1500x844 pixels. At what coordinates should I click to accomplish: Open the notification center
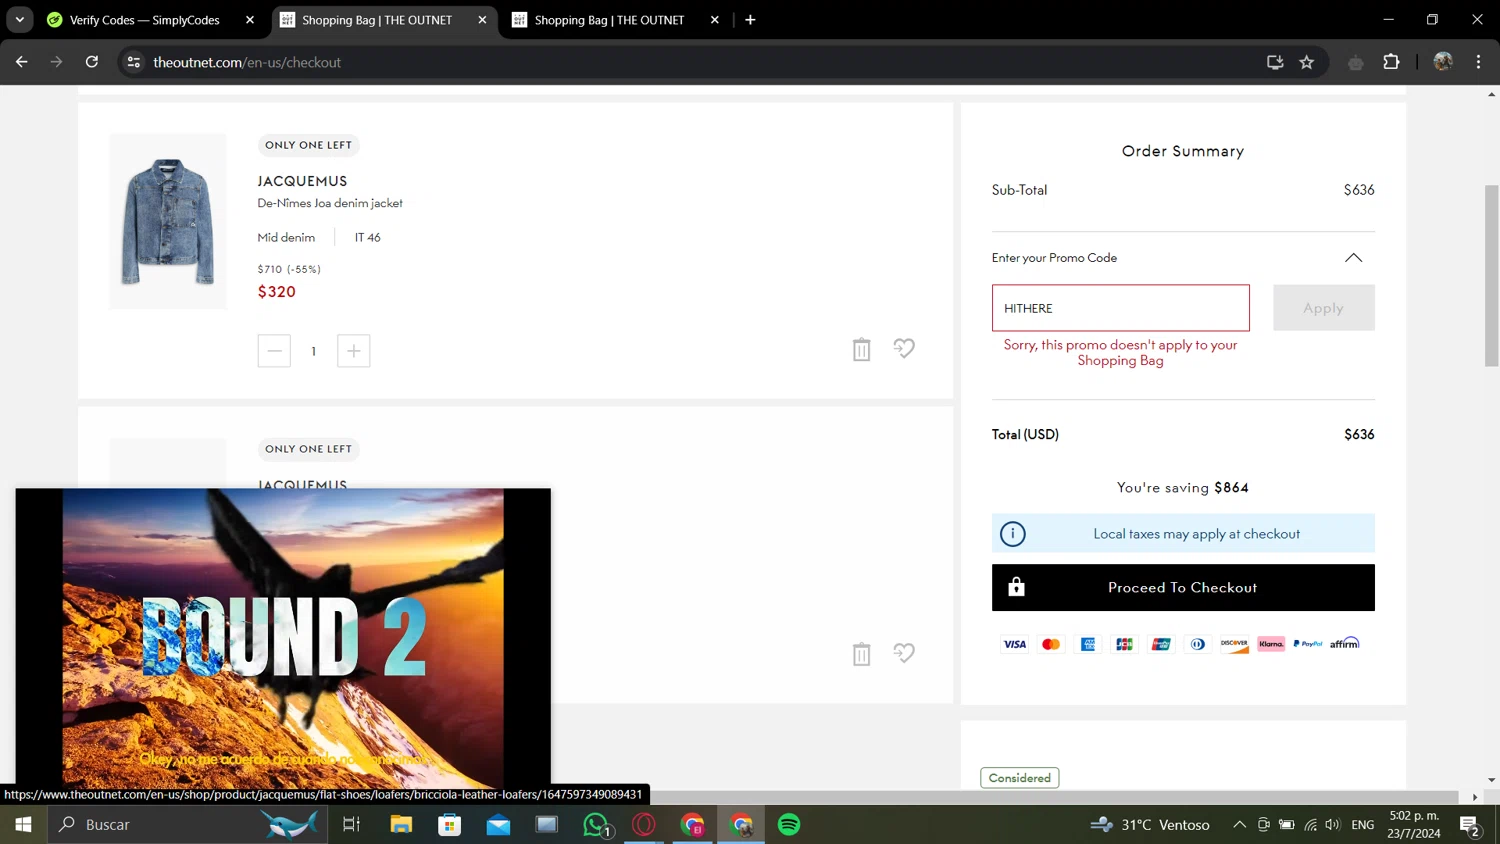point(1470,825)
